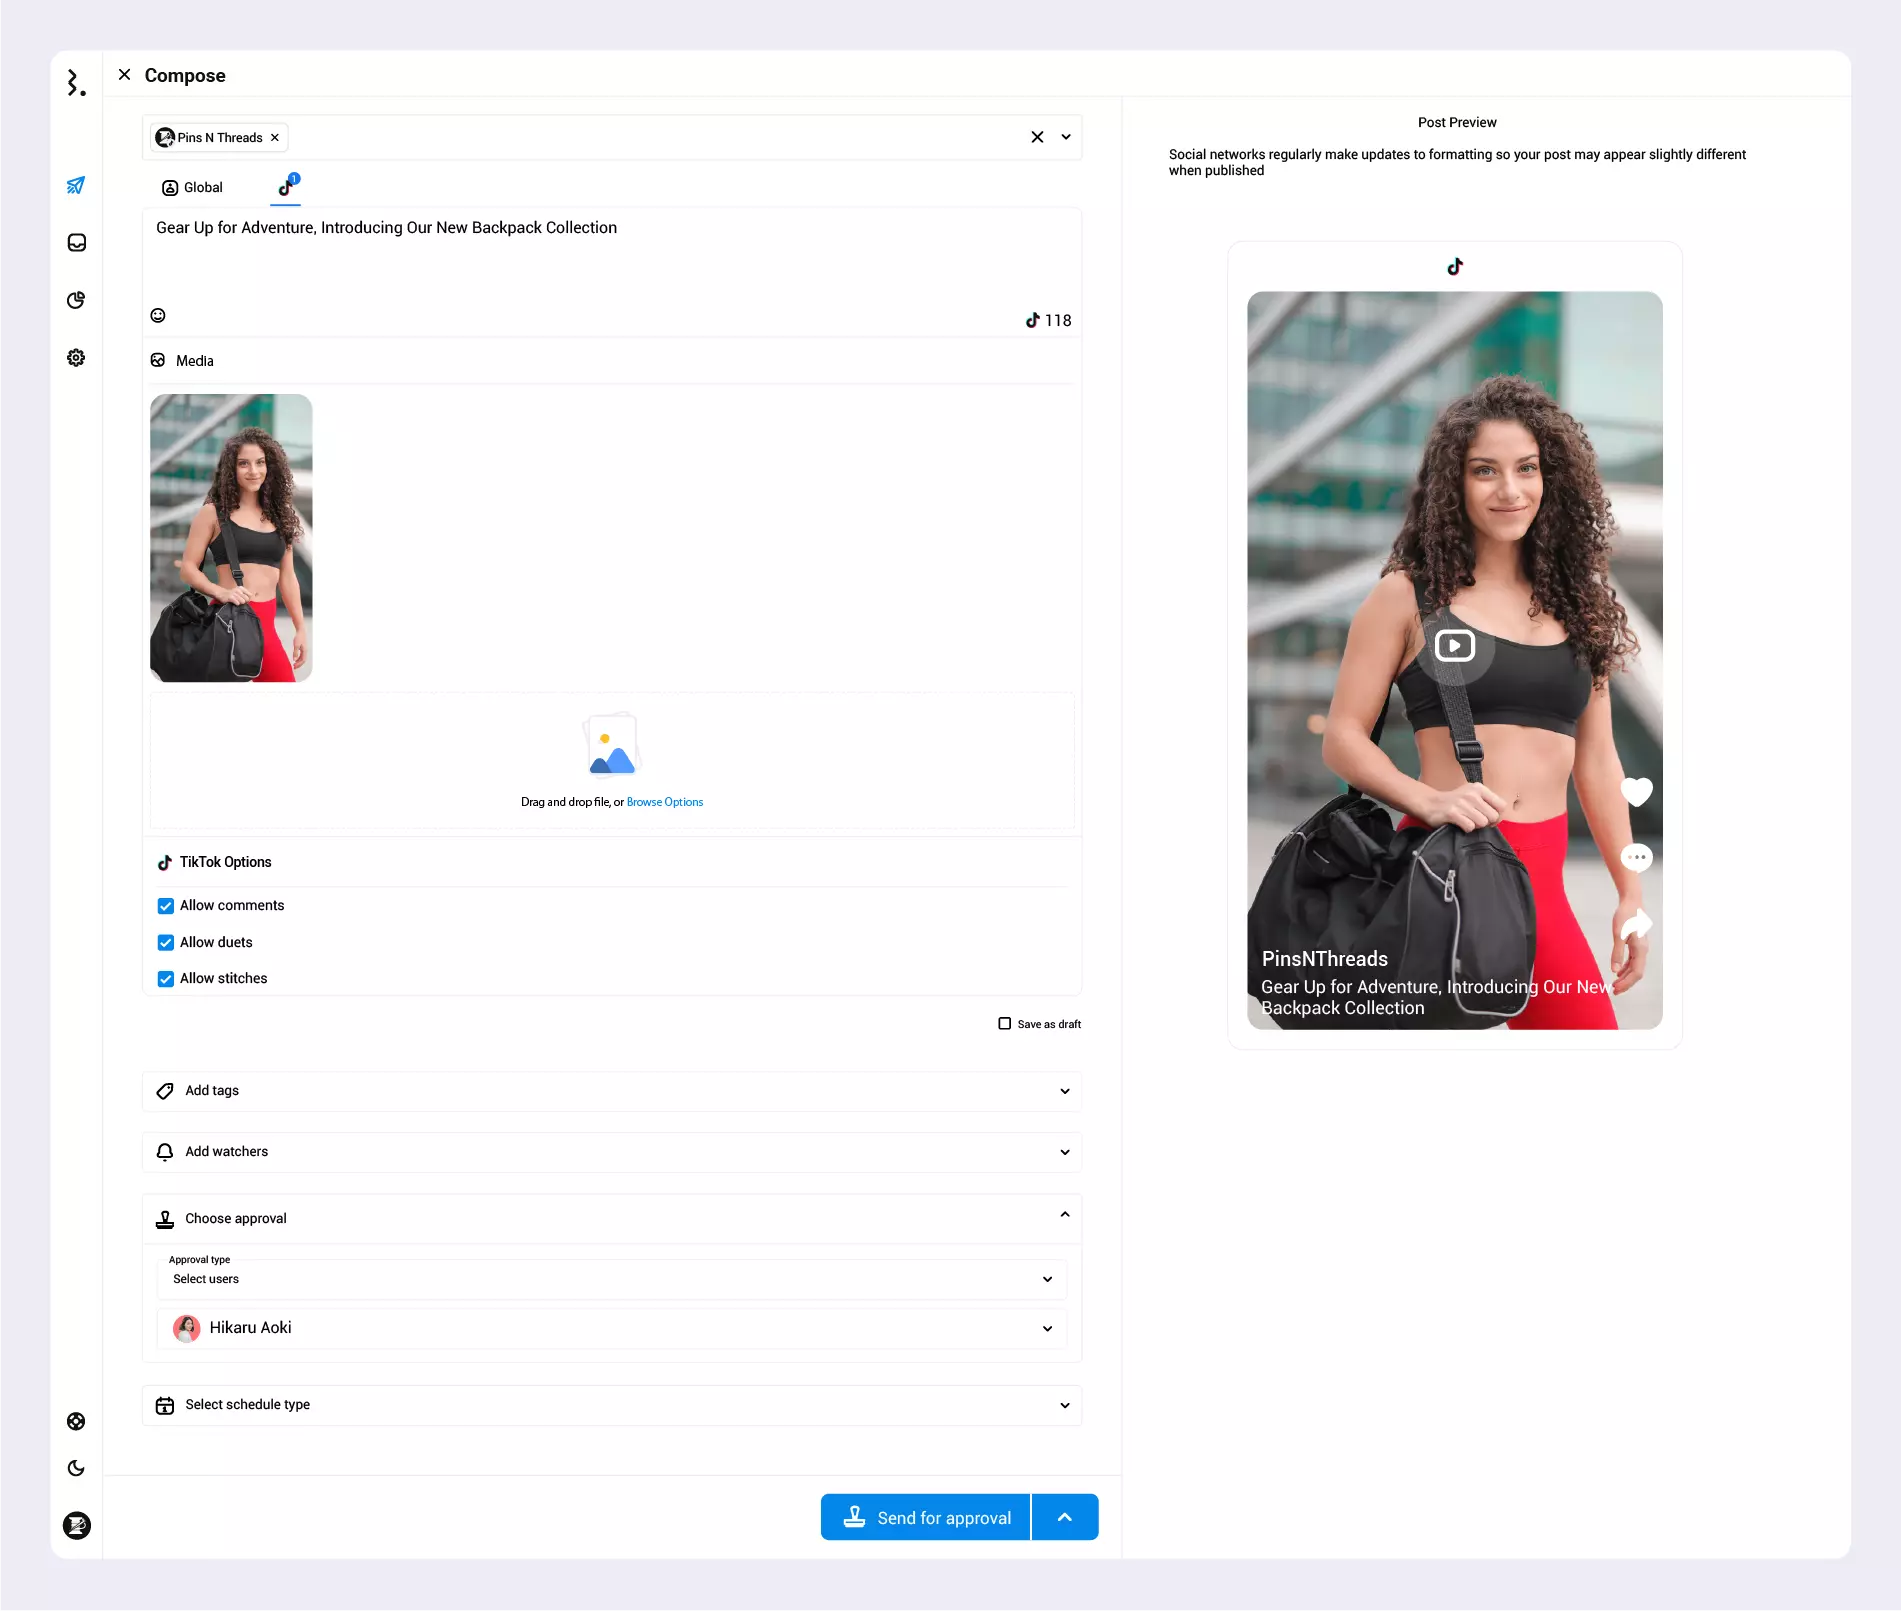Open the settings gear in sidebar
This screenshot has width=1901, height=1611.
[x=76, y=358]
